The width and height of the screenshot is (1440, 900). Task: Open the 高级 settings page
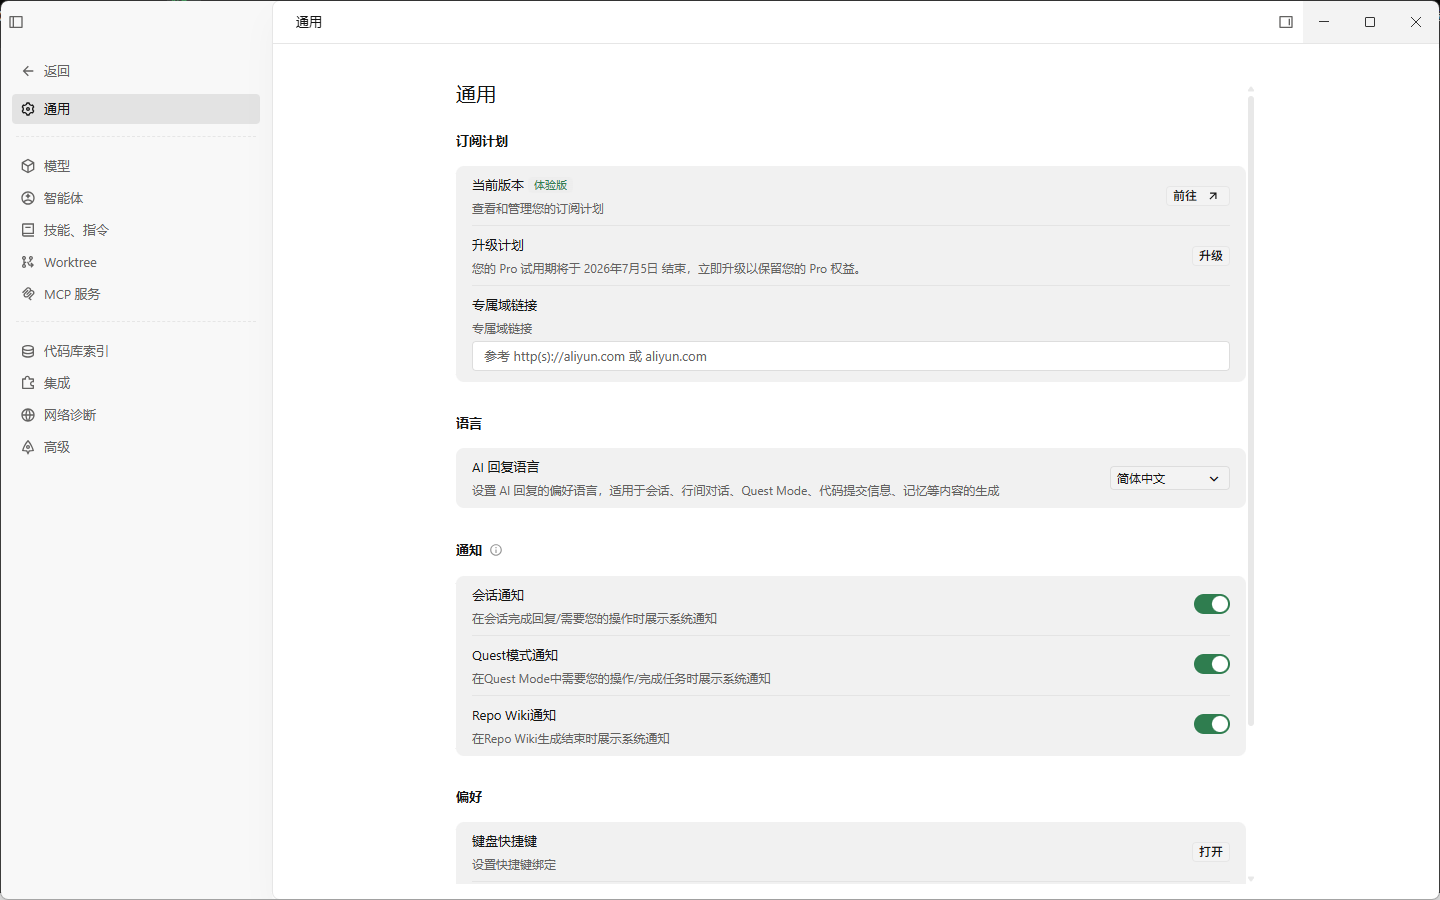(136, 447)
